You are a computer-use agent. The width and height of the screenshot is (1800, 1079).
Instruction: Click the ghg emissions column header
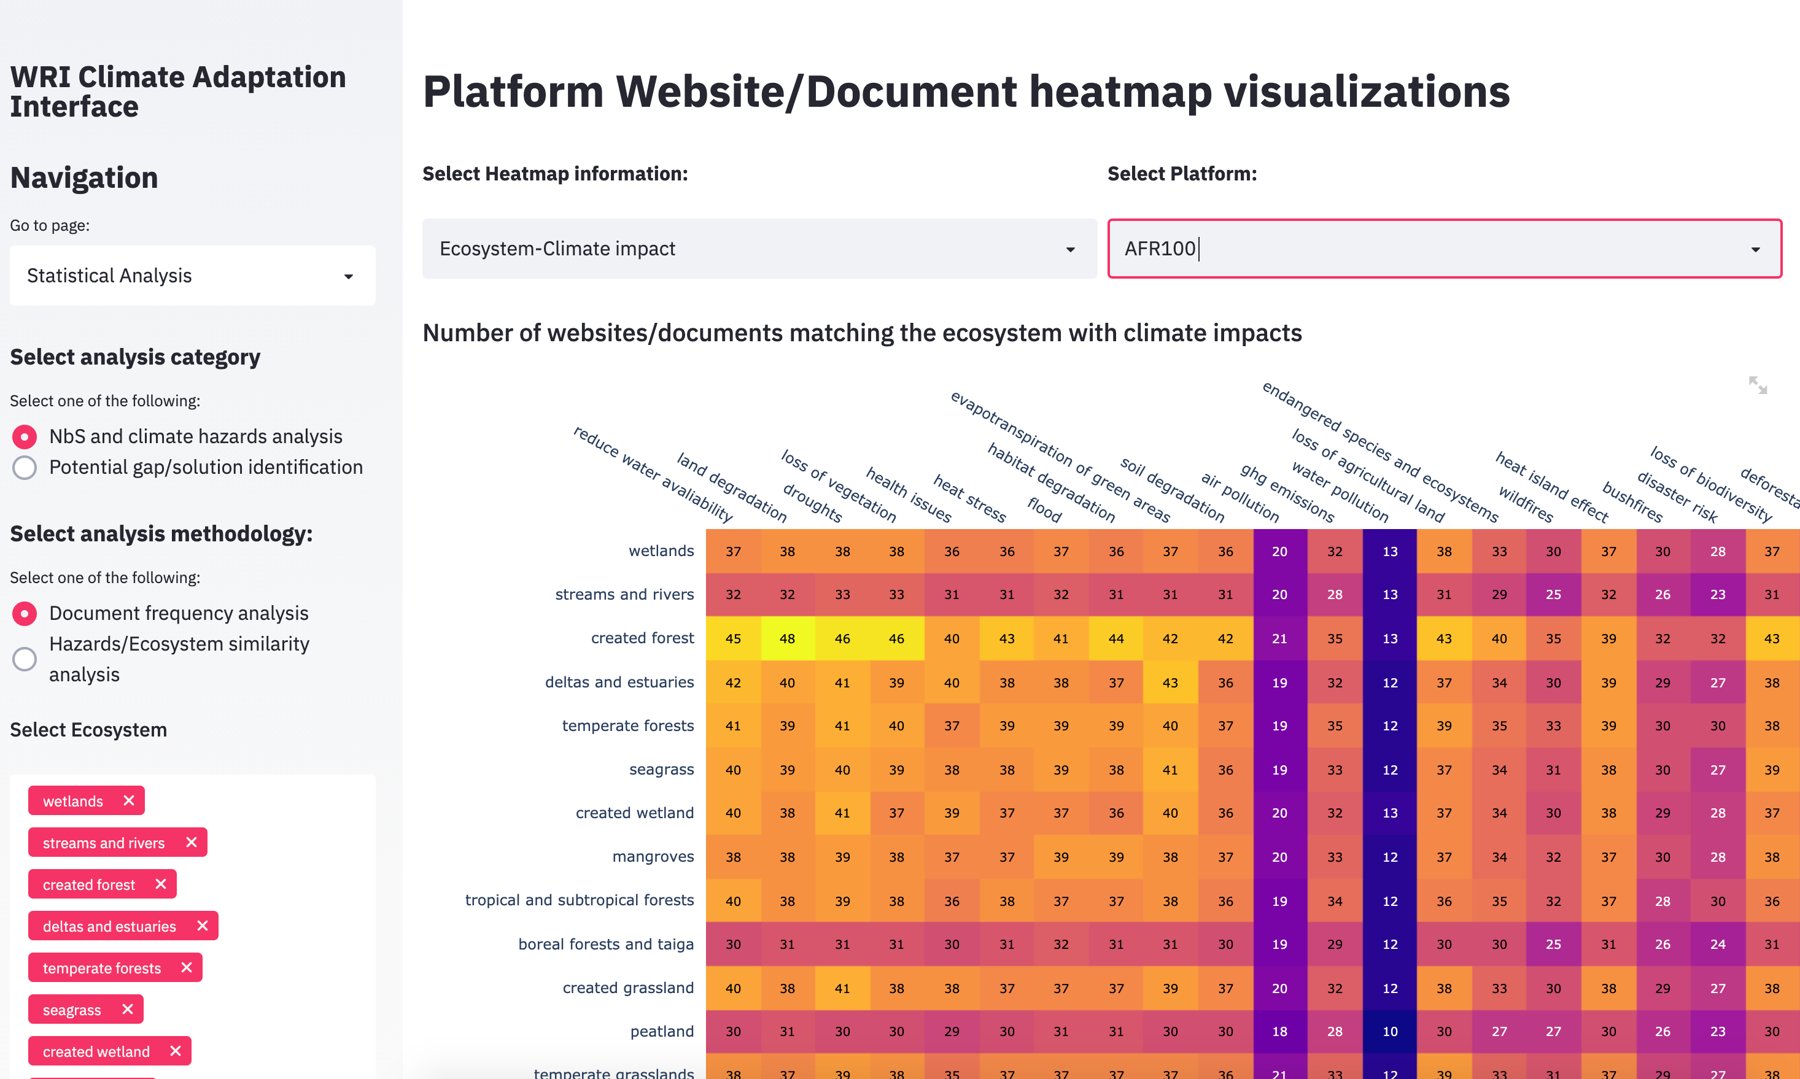click(1287, 493)
